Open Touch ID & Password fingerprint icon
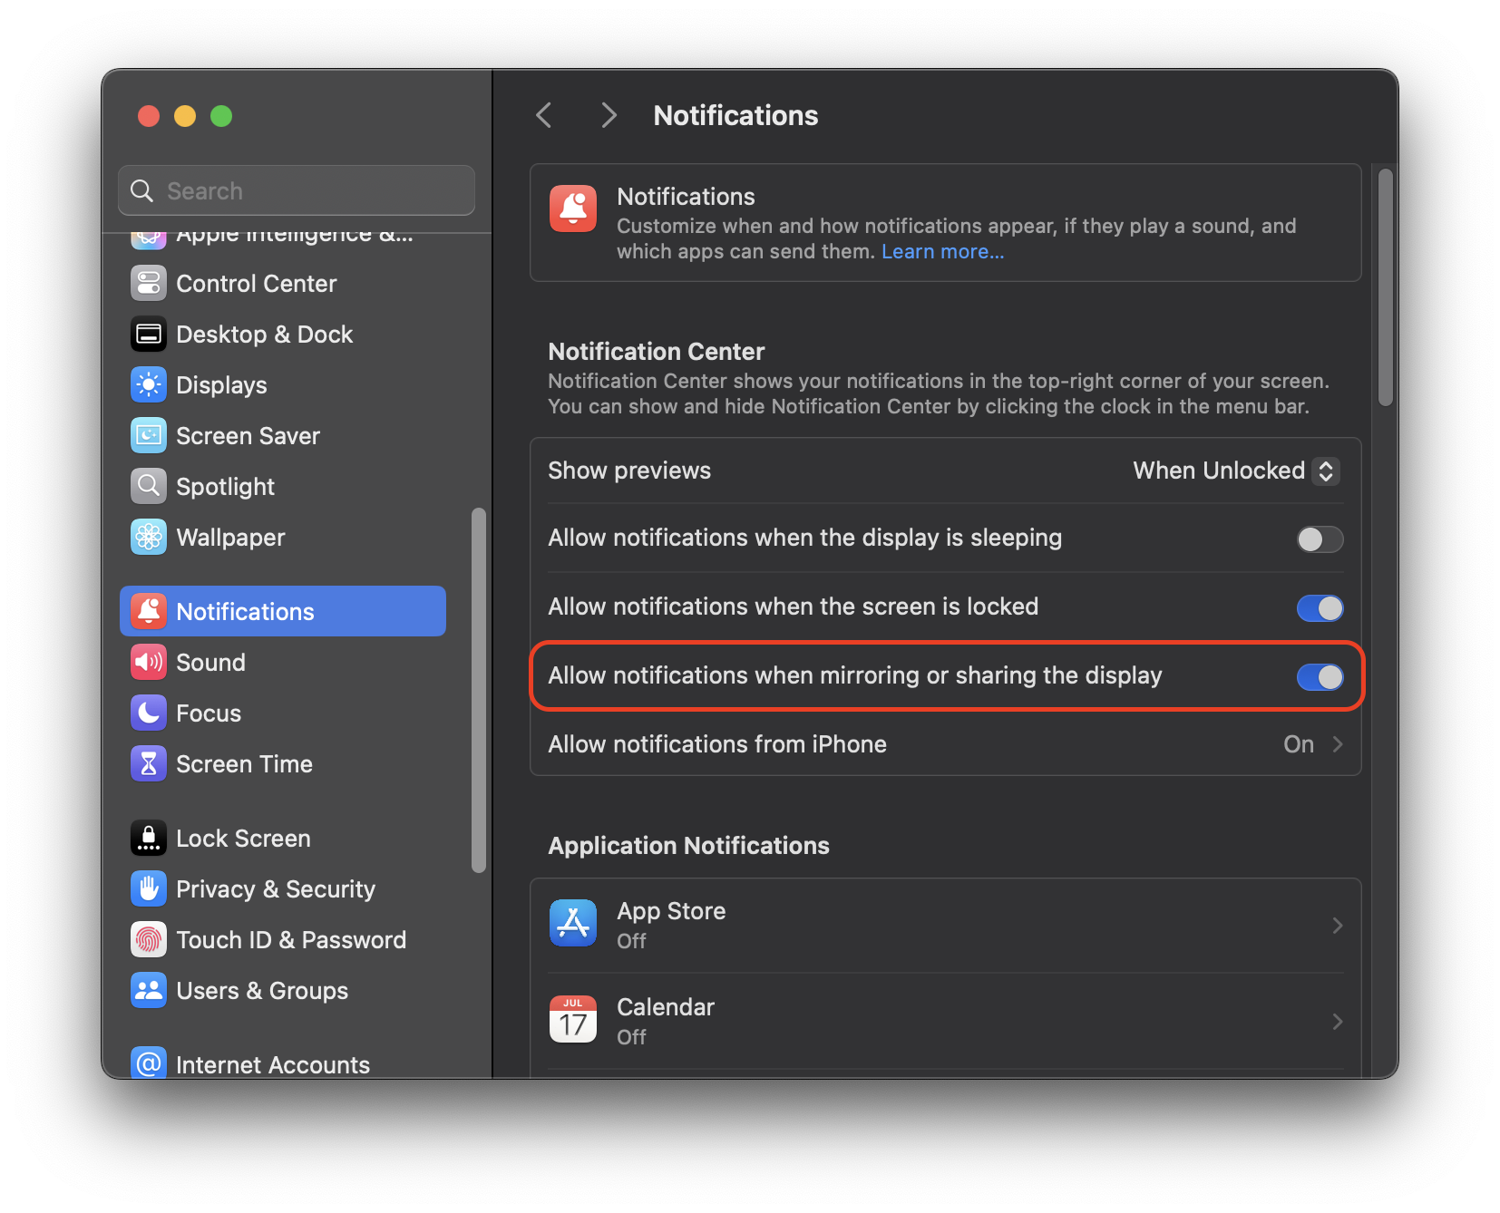The image size is (1500, 1213). [x=148, y=940]
